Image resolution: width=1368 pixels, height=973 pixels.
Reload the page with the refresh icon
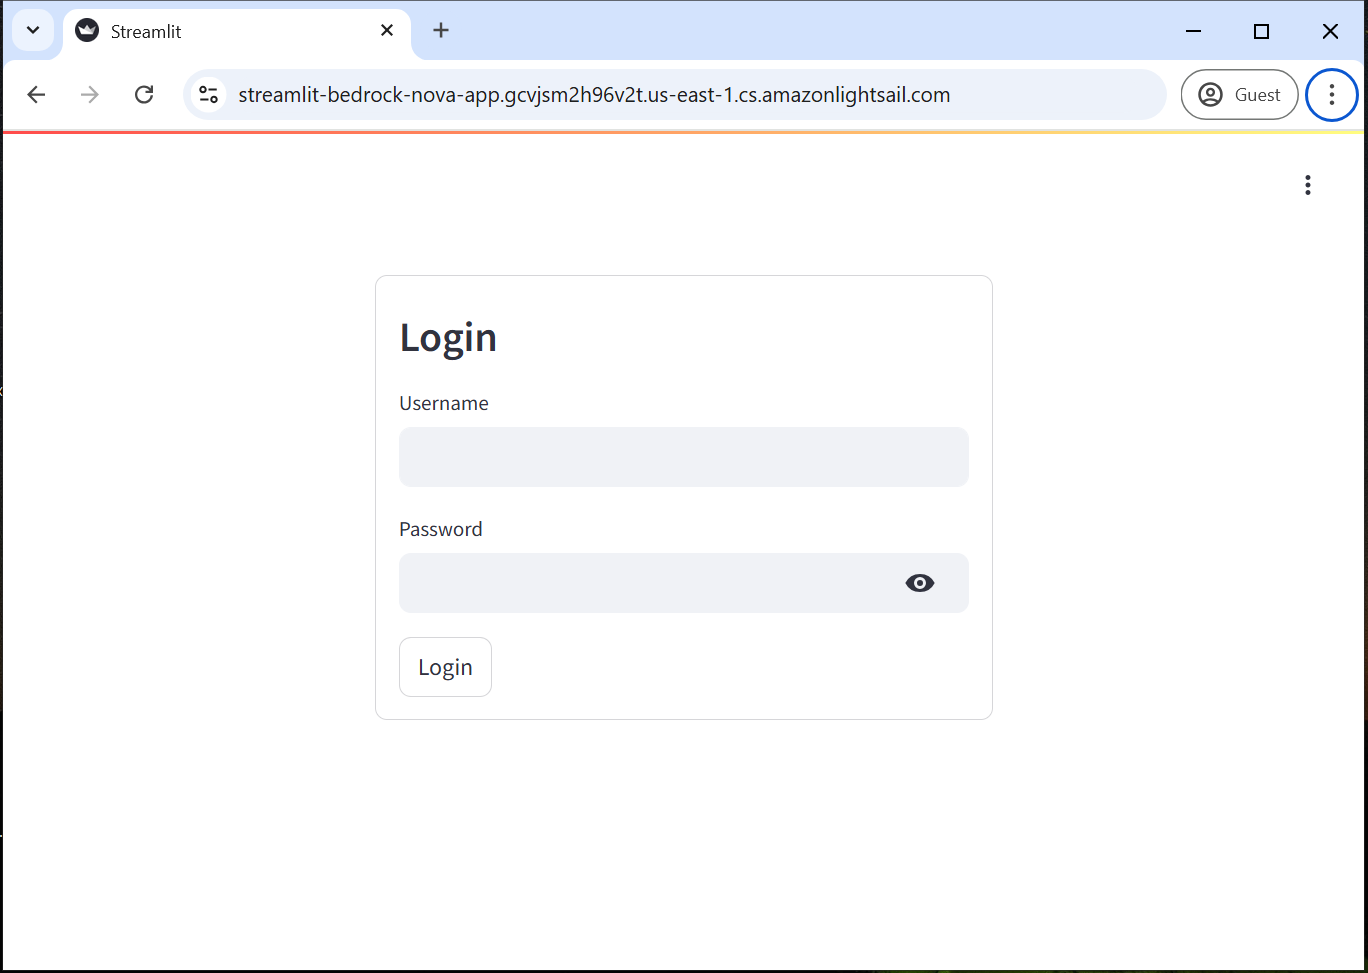tap(144, 95)
